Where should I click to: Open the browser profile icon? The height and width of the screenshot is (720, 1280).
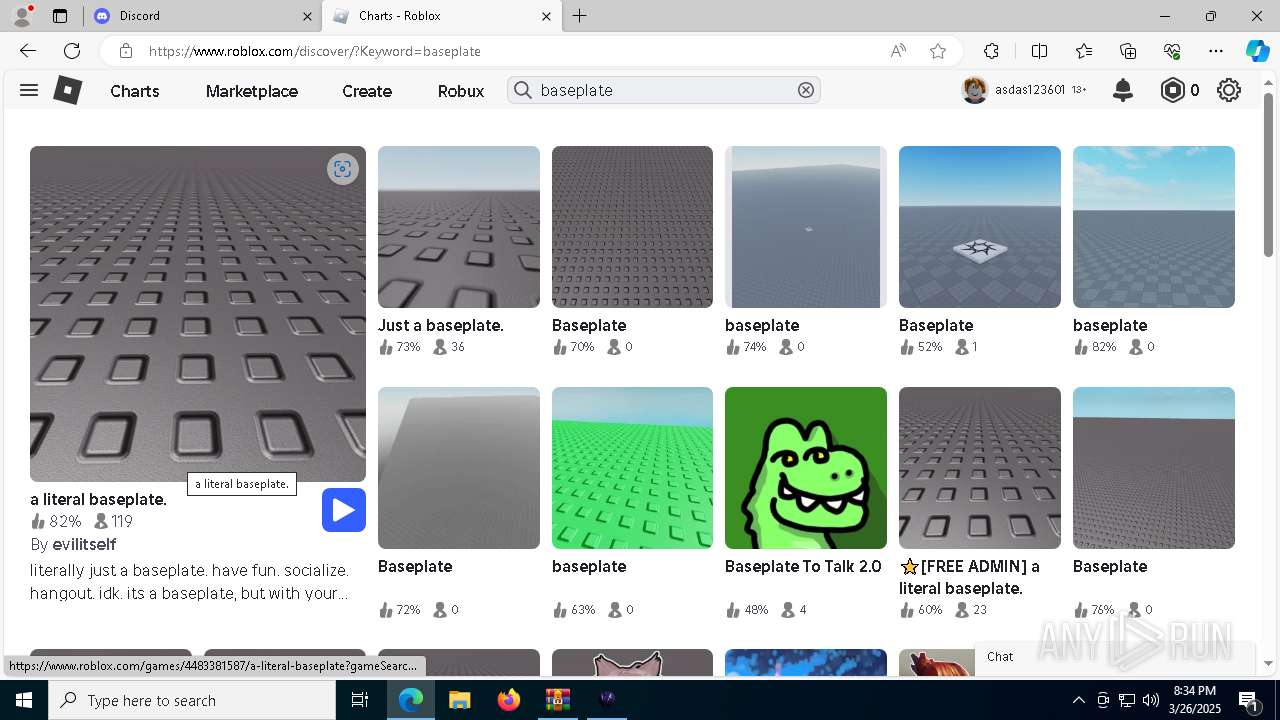pyautogui.click(x=21, y=16)
